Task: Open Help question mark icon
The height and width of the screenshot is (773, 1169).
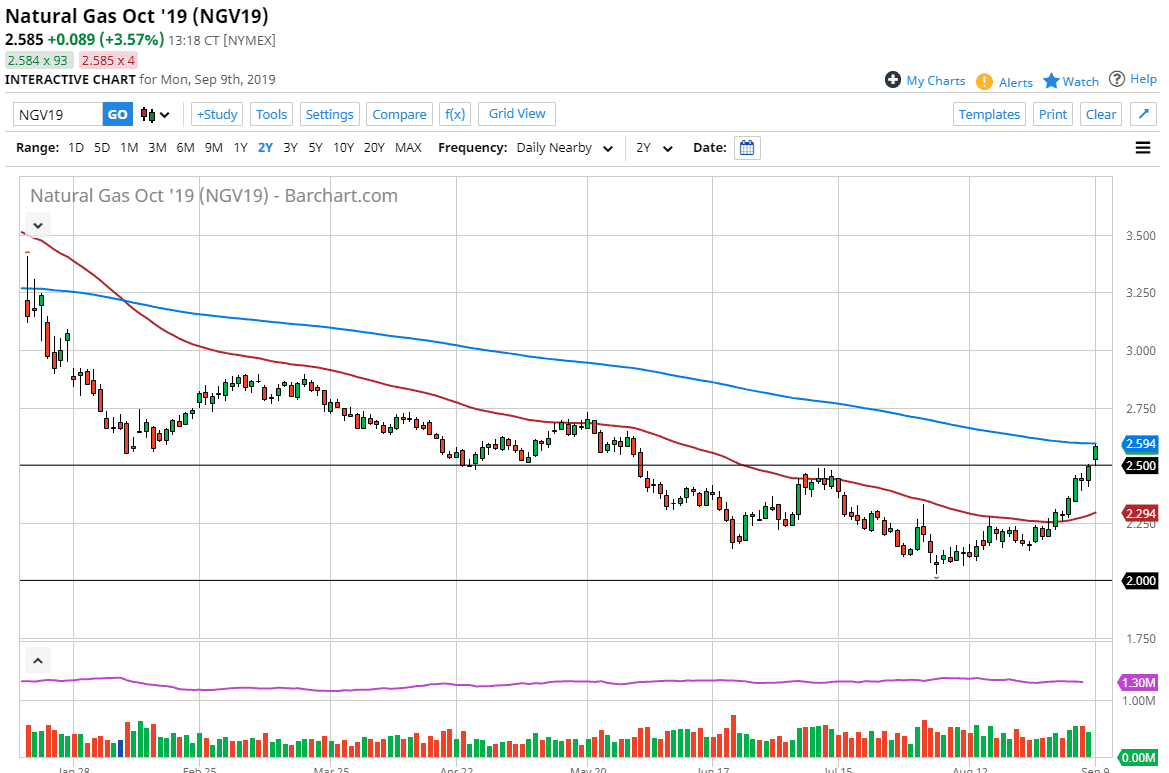Action: point(1117,79)
